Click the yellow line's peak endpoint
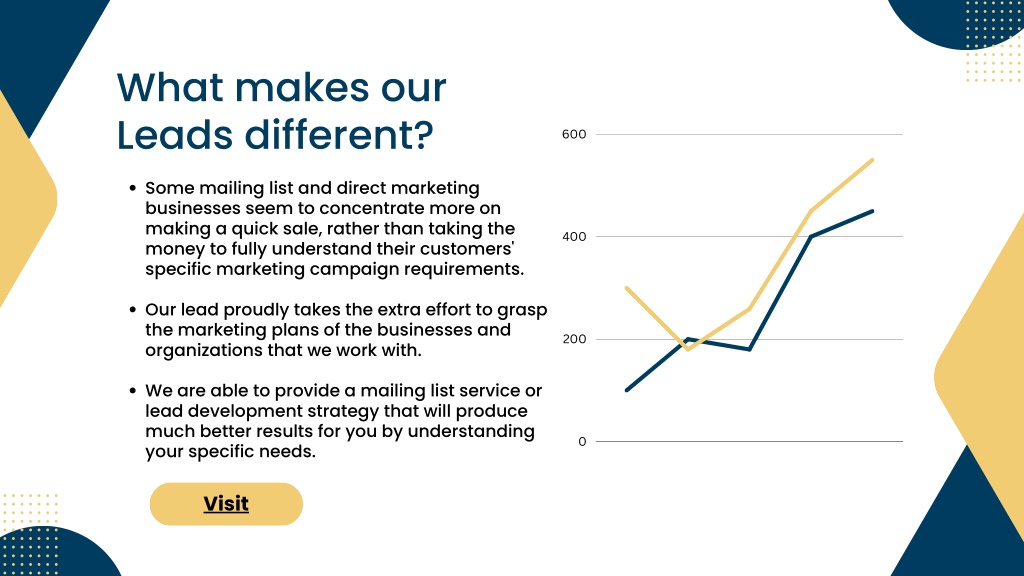This screenshot has width=1024, height=576. [872, 160]
